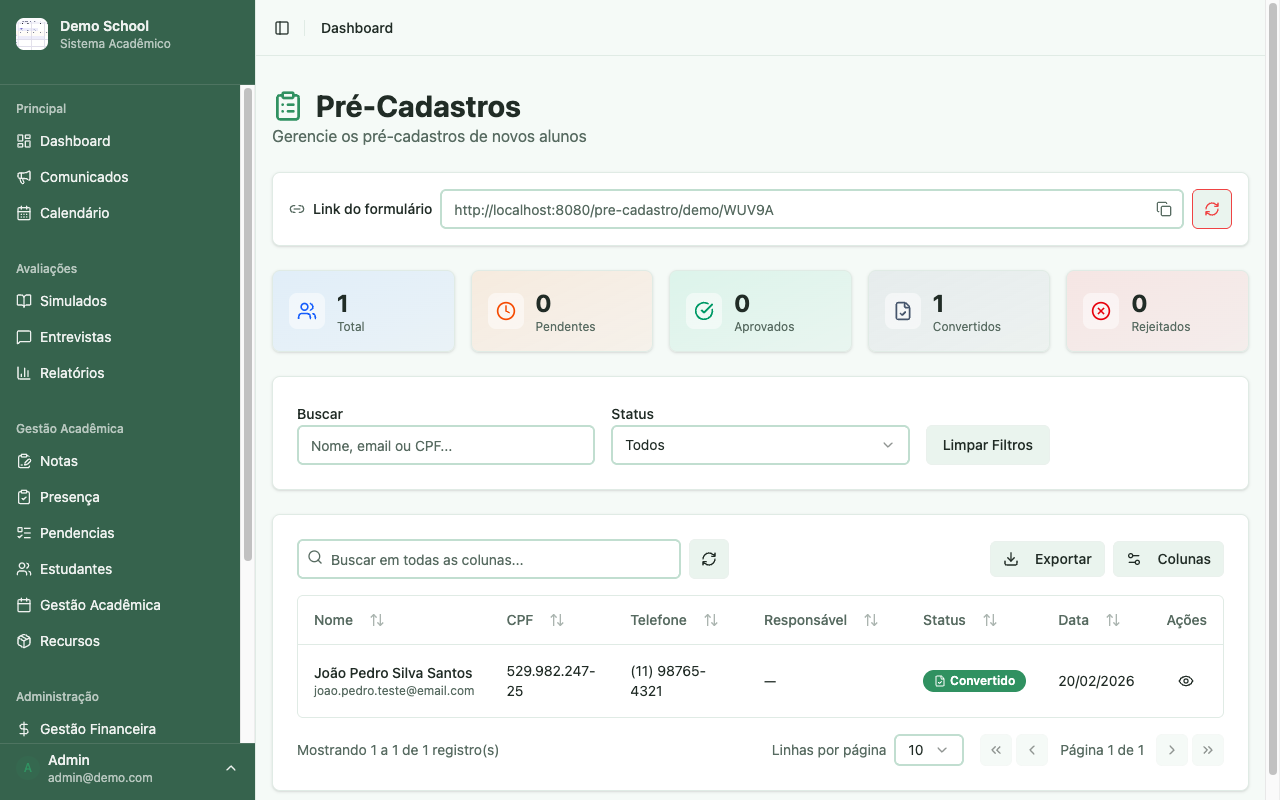
Task: Click the Limpar Filtros button
Action: pyautogui.click(x=988, y=445)
